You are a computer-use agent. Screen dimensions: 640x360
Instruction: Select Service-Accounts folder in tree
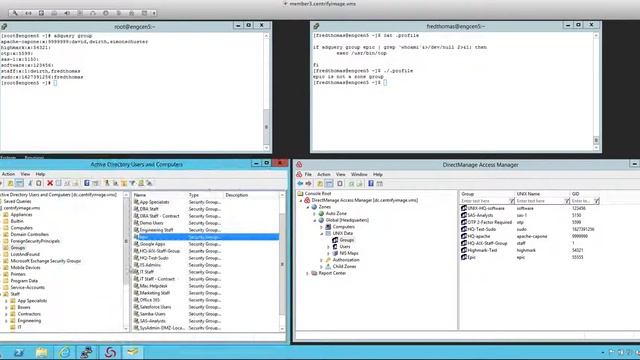point(27,287)
